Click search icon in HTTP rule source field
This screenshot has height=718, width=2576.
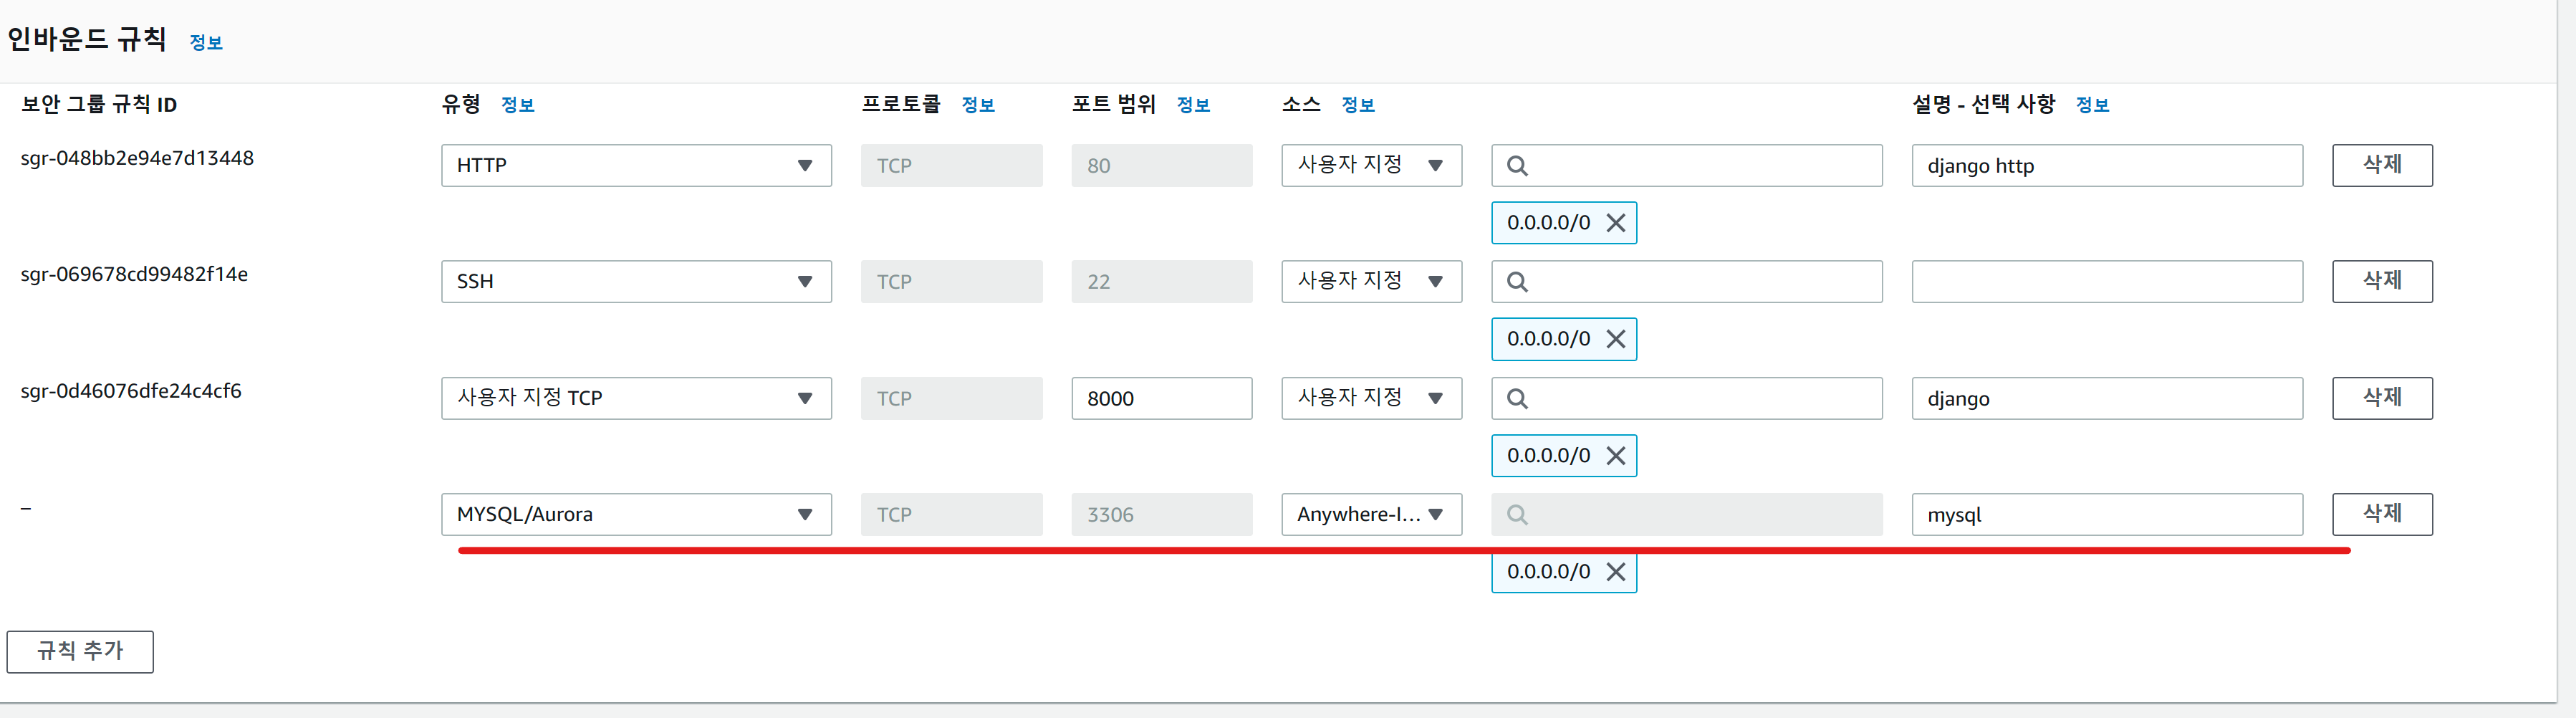tap(1517, 166)
